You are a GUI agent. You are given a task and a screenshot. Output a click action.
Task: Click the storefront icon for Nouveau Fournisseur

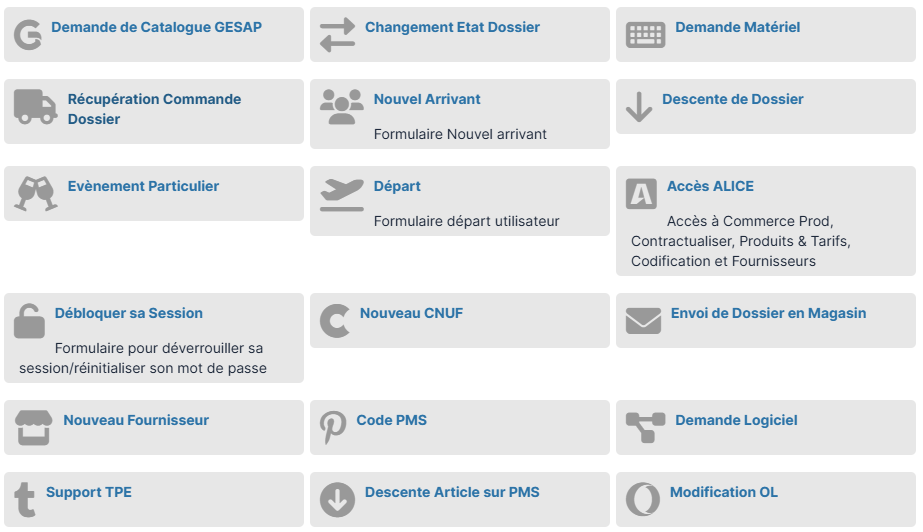coord(33,428)
